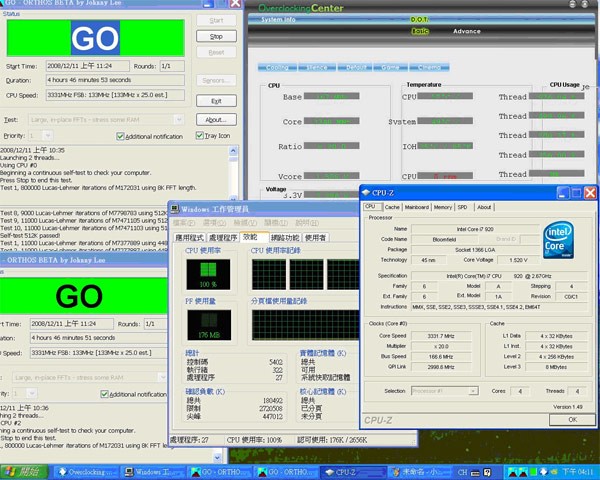Click Exit in the ORTHOS CPU #0 window

[216, 101]
